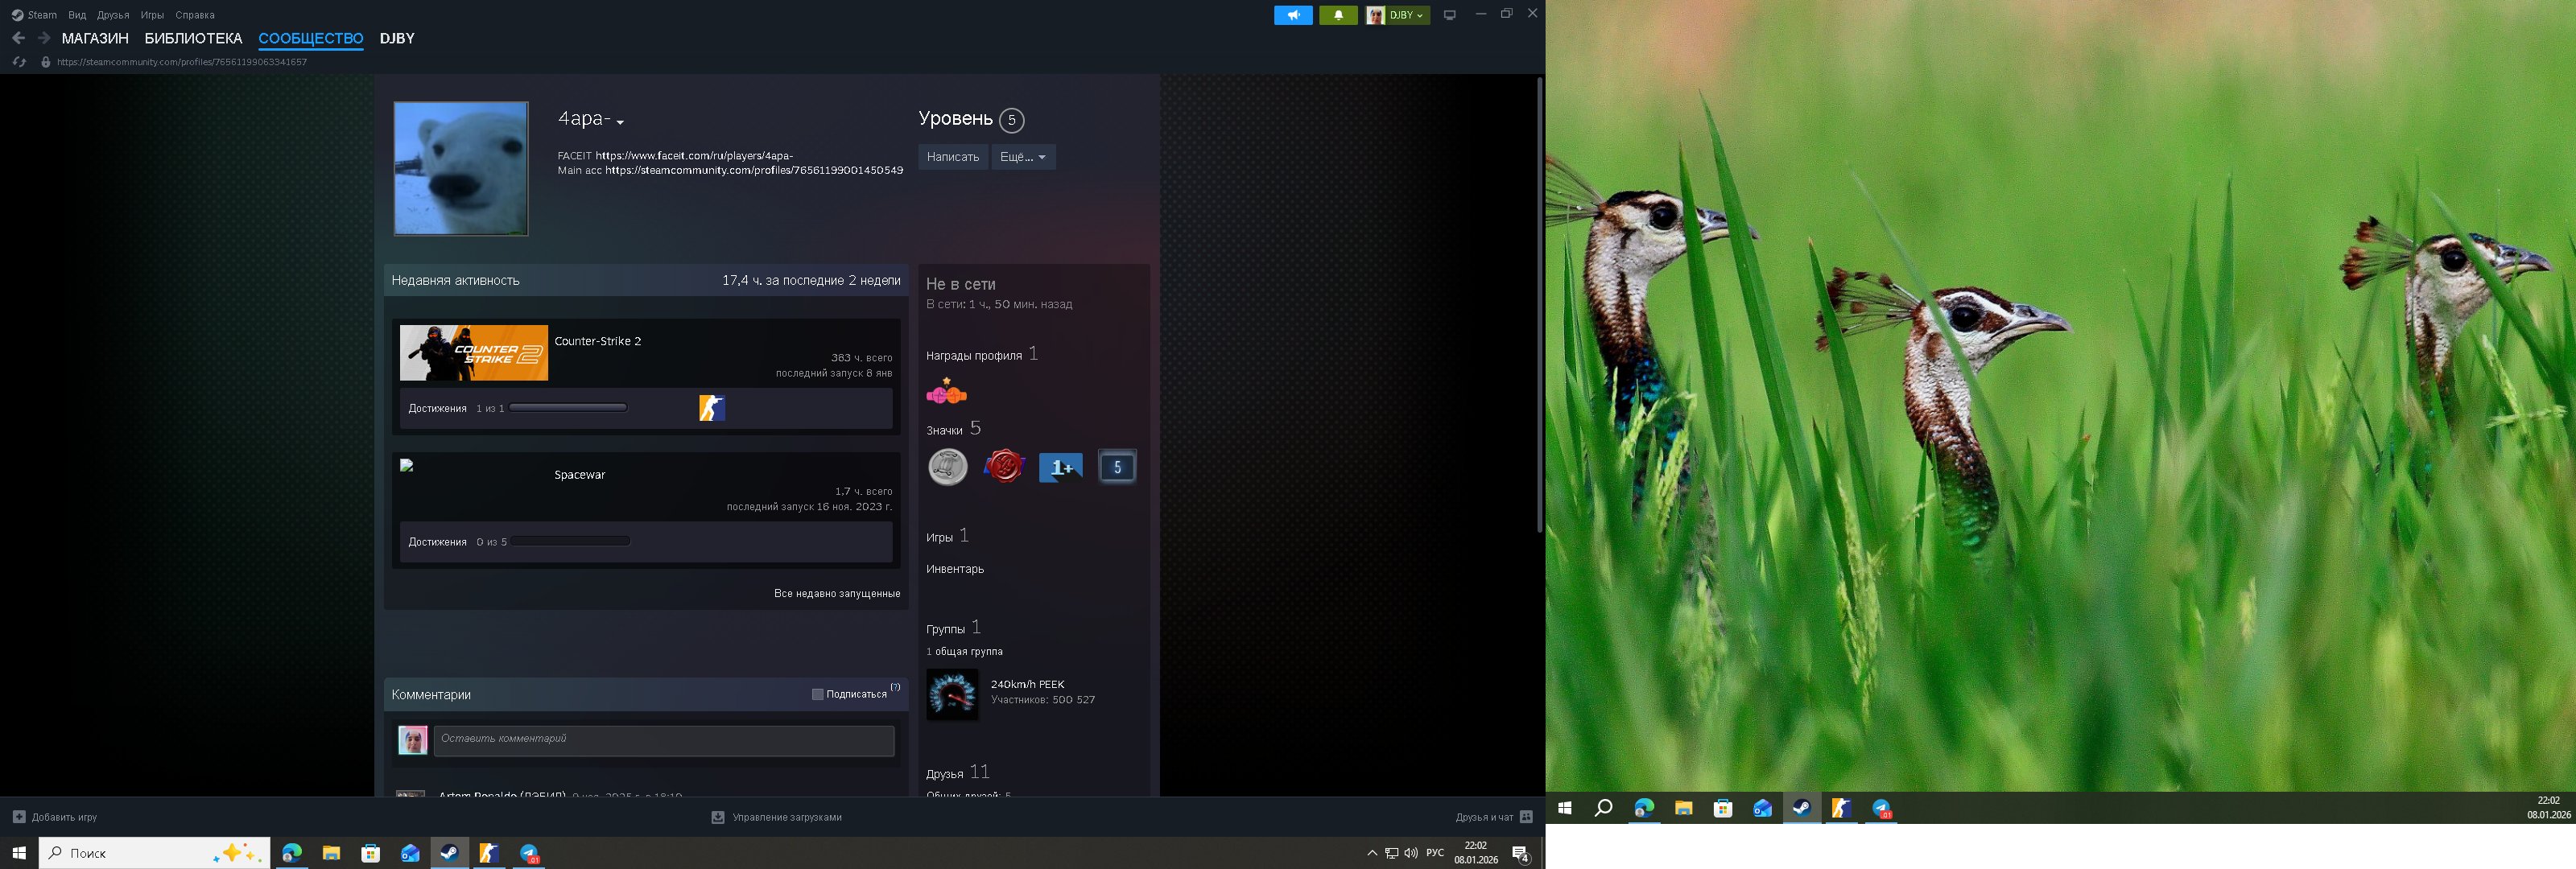Open the FACEIT profile link
Image resolution: width=2576 pixels, height=869 pixels.
click(694, 156)
